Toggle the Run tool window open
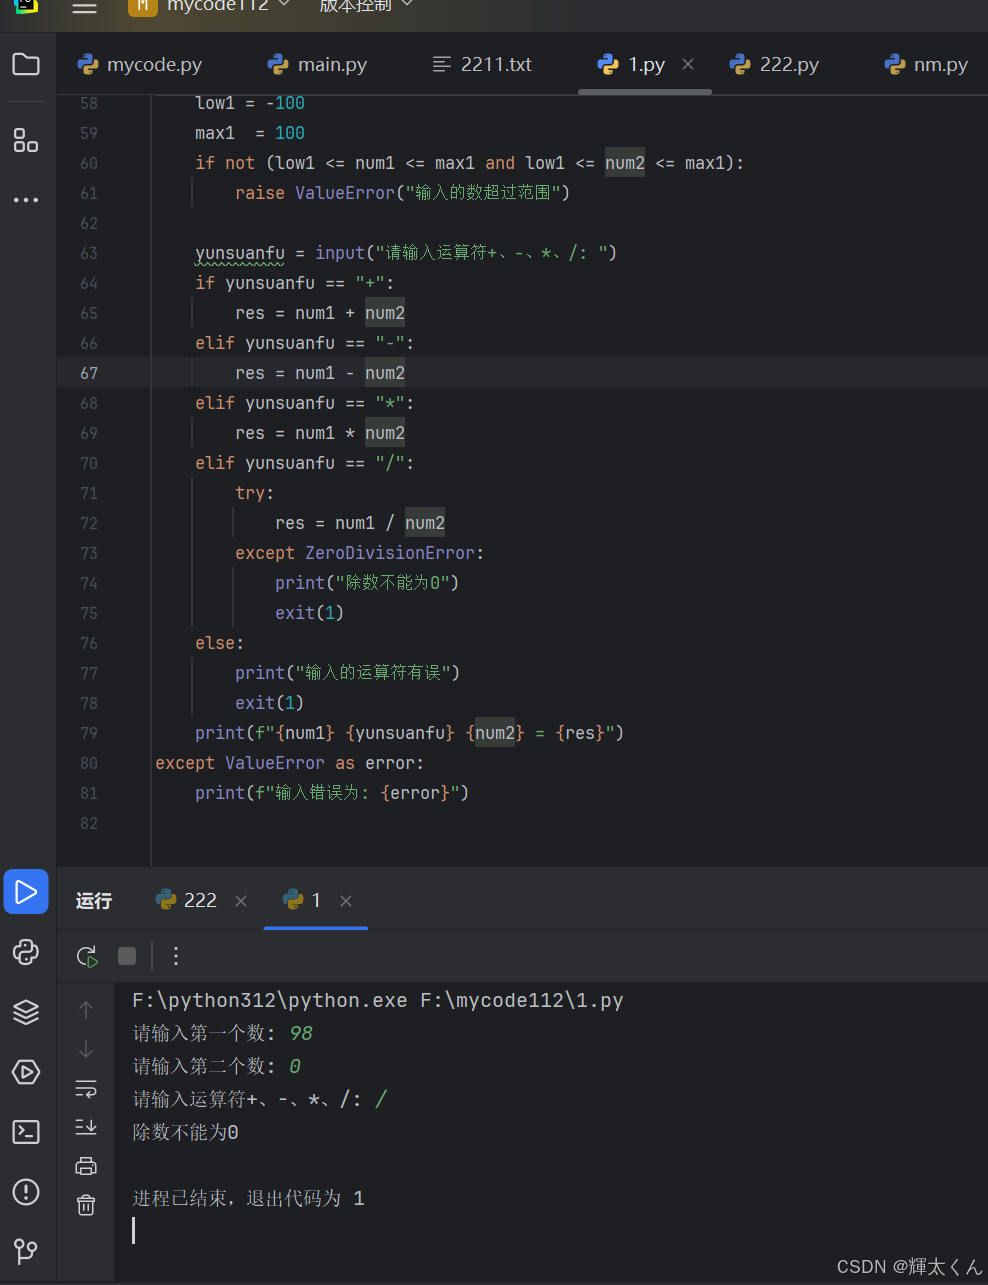 pyautogui.click(x=26, y=891)
